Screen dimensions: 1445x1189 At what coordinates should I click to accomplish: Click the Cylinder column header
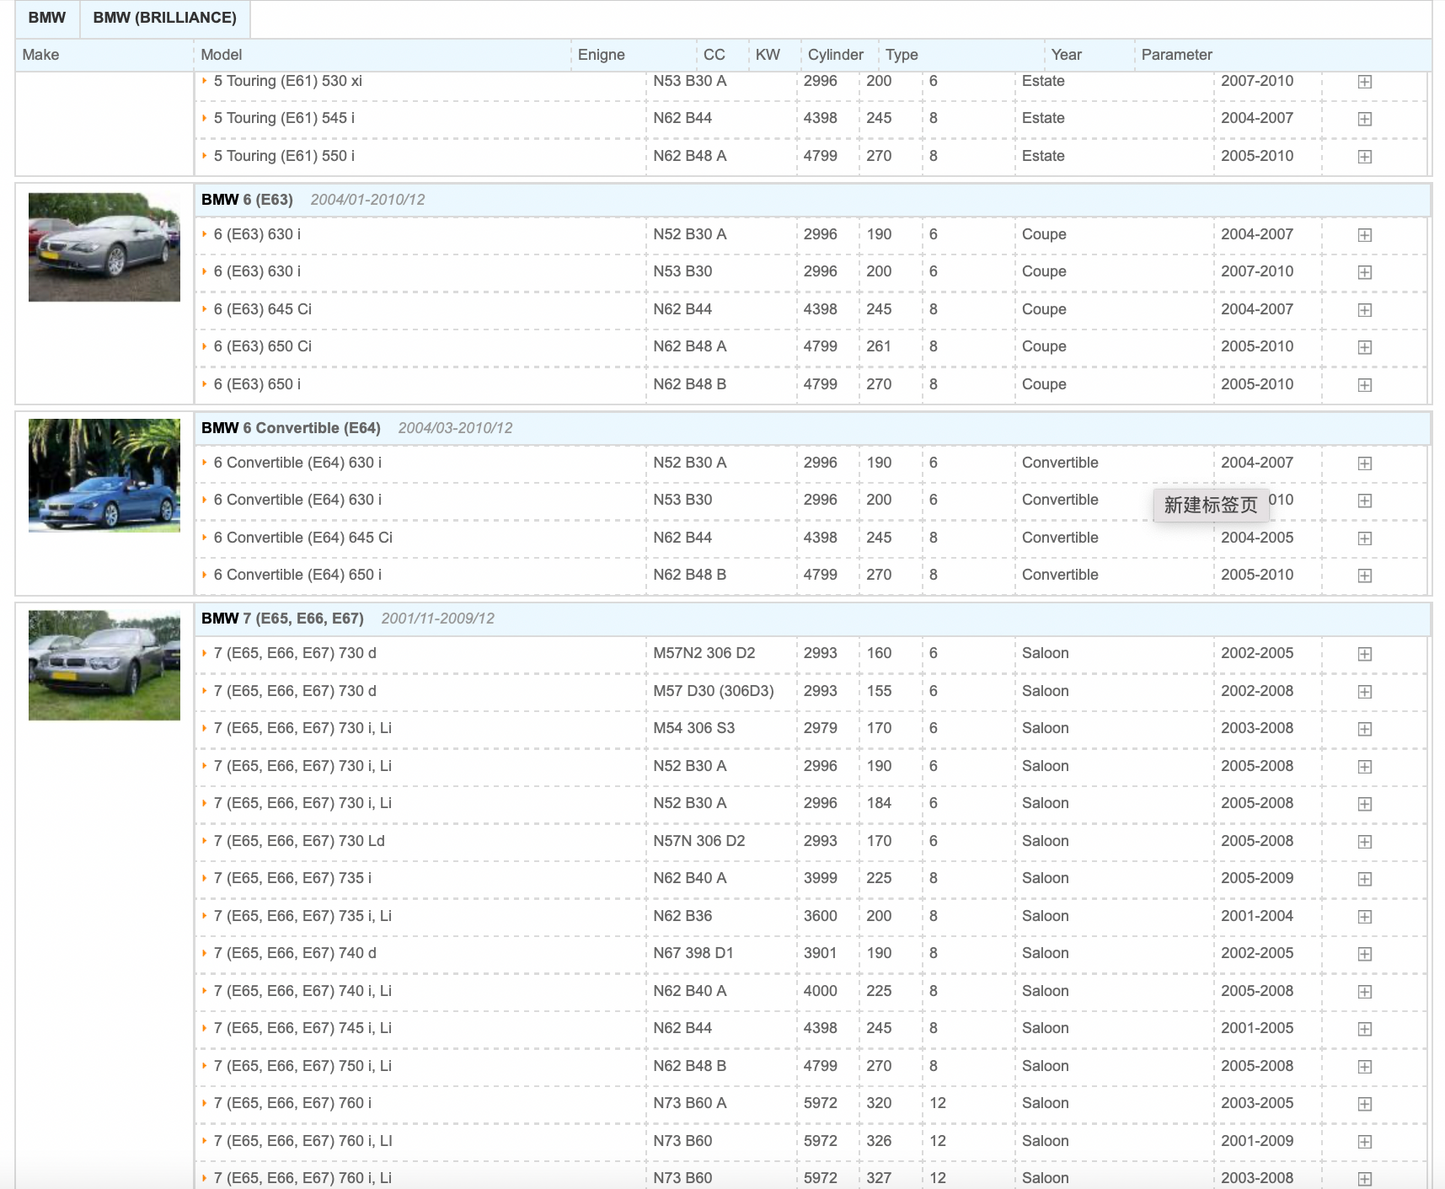point(835,55)
